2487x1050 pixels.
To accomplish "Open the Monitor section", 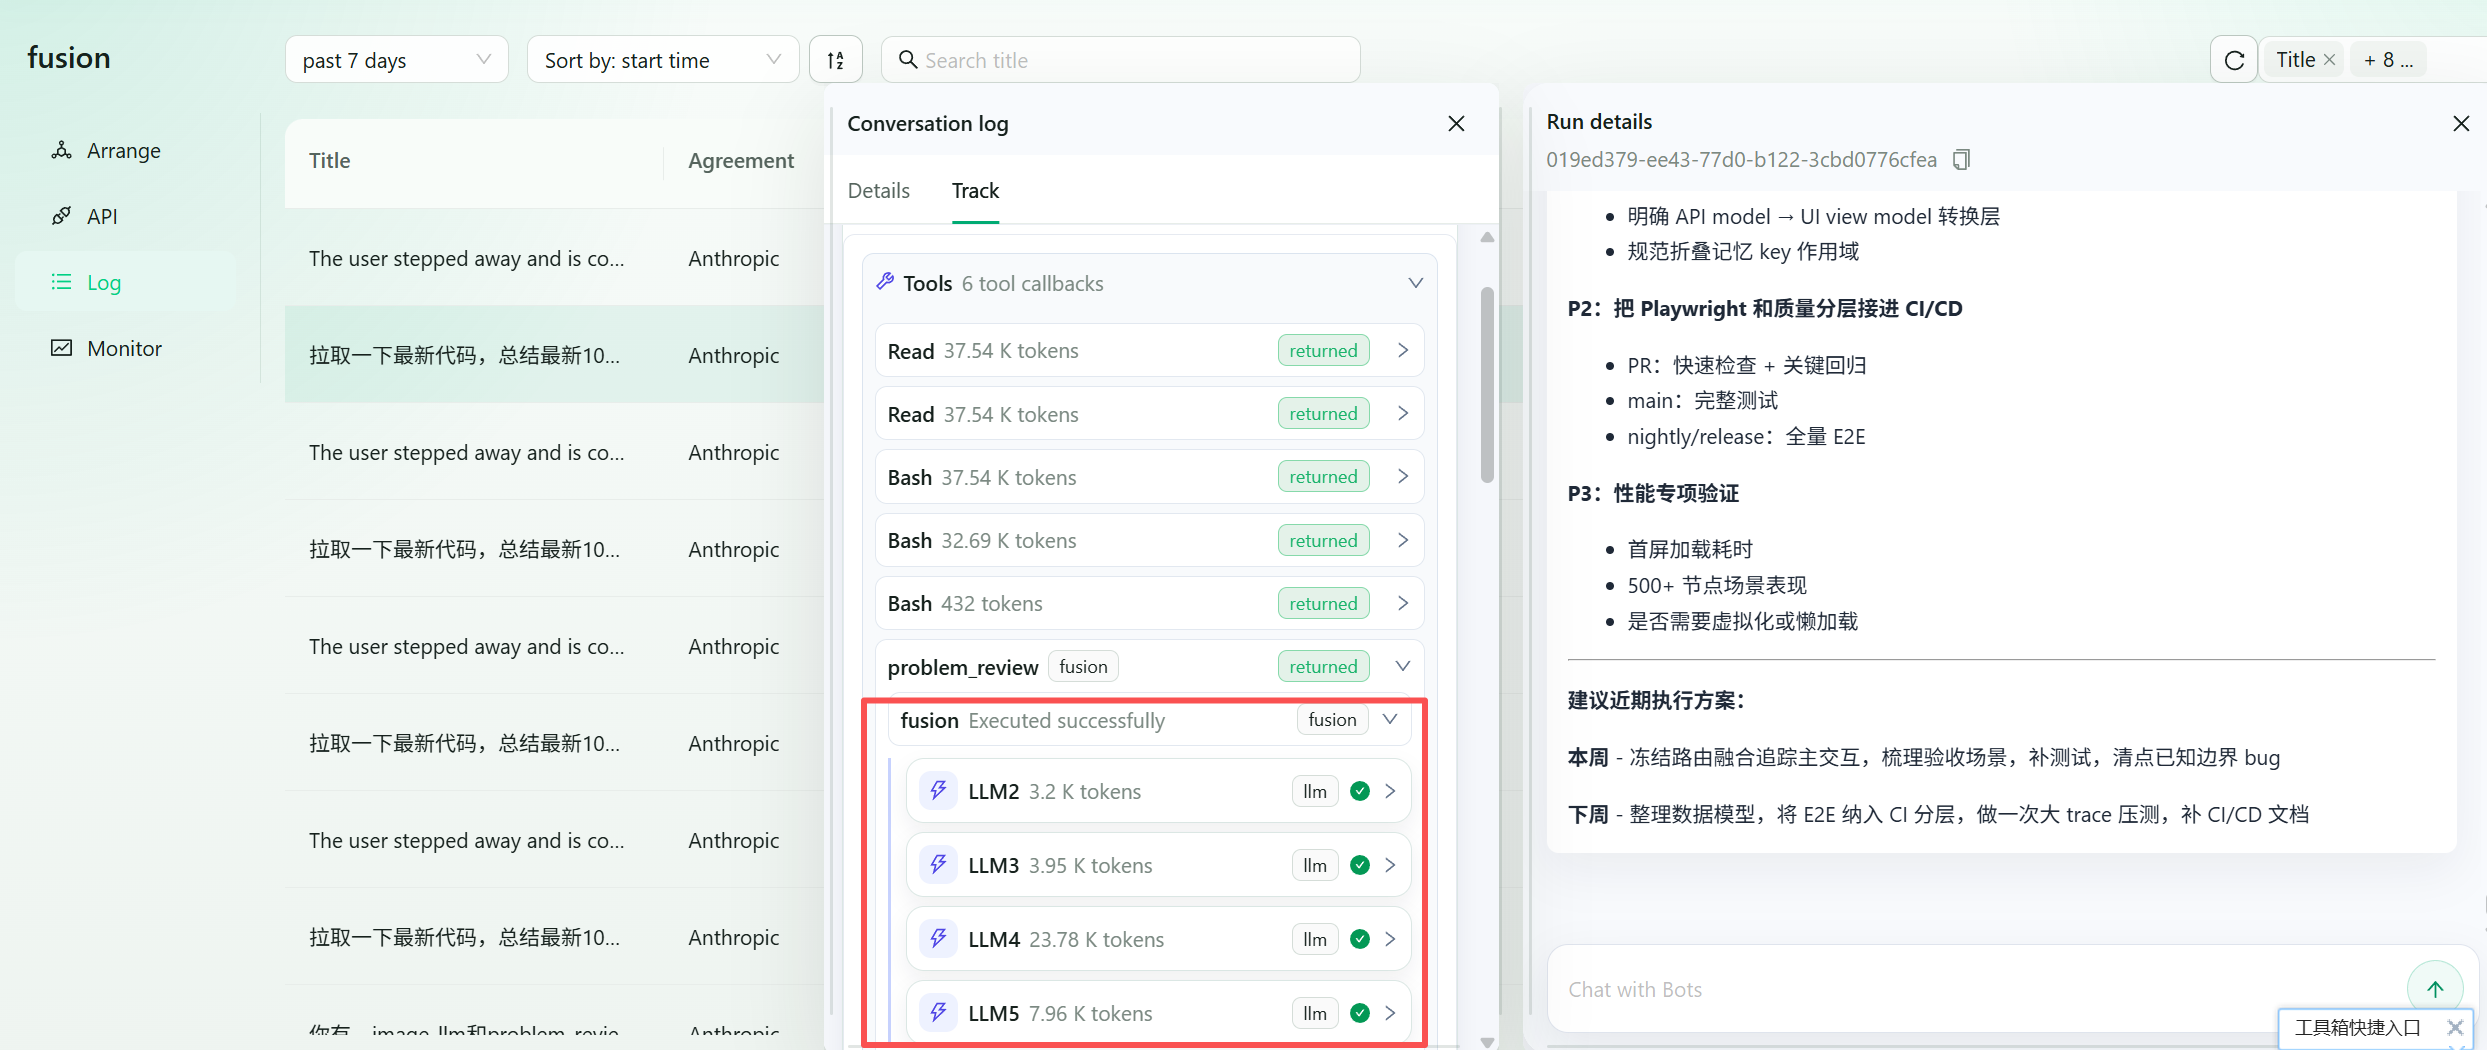I will coord(124,348).
